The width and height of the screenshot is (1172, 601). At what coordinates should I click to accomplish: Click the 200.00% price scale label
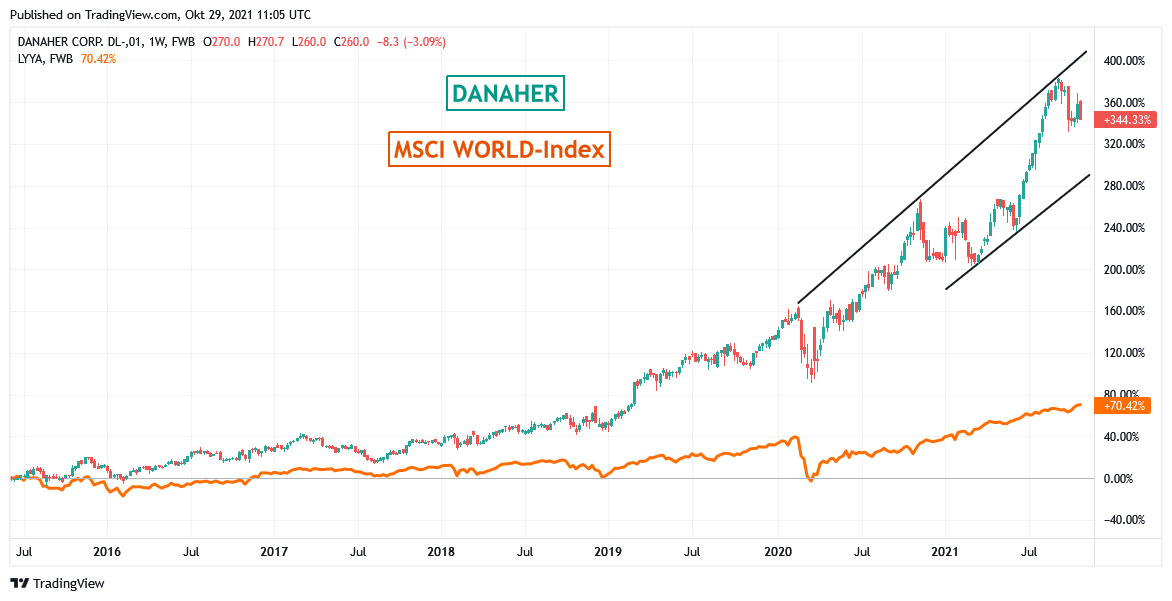pyautogui.click(x=1122, y=270)
